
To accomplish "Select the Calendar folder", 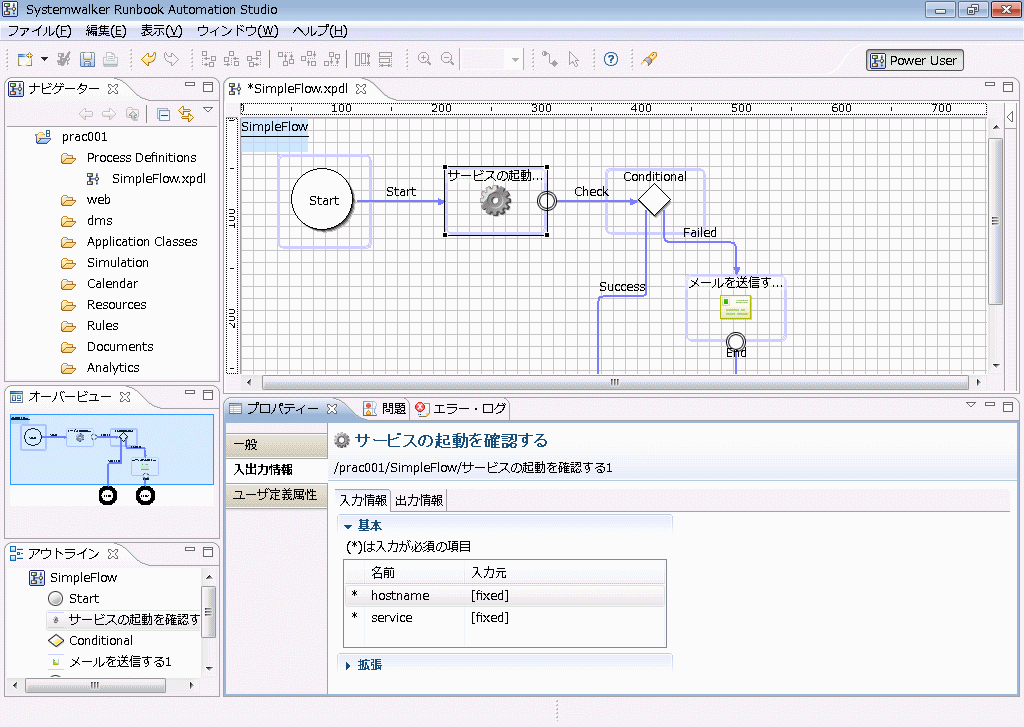I will (x=112, y=283).
